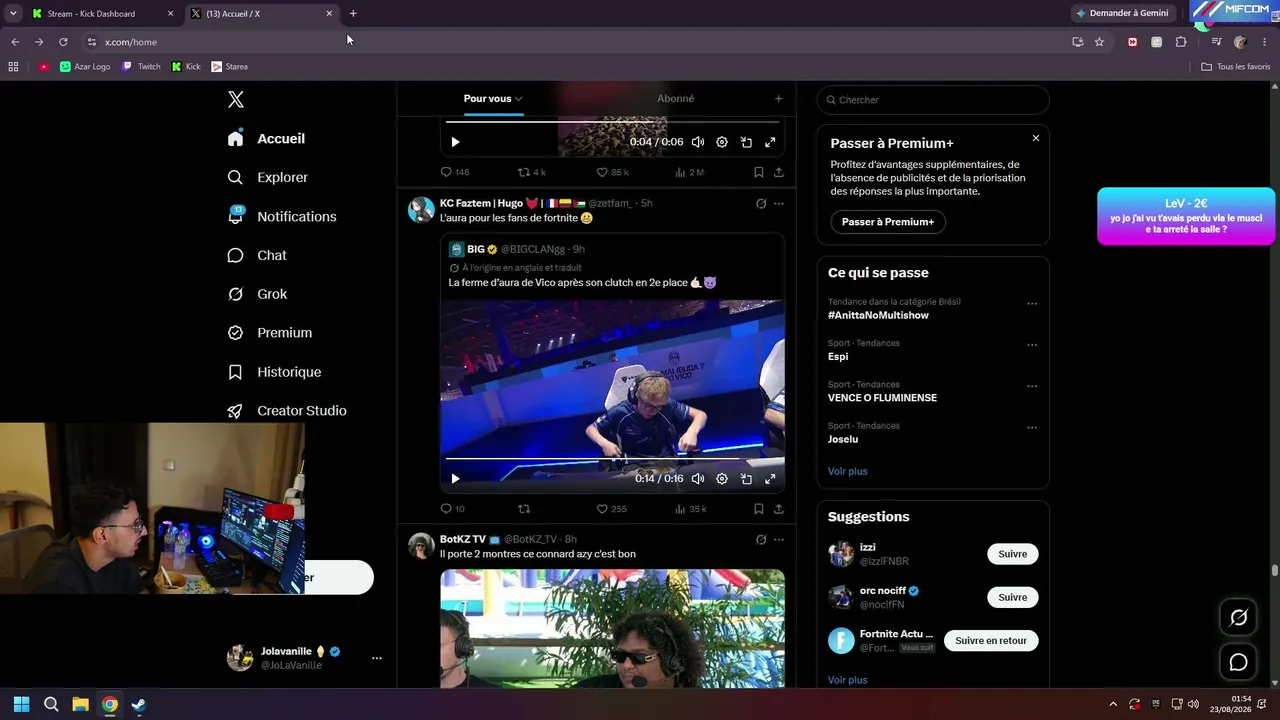Open the Explorer search page
1280x720 pixels.
[267, 177]
